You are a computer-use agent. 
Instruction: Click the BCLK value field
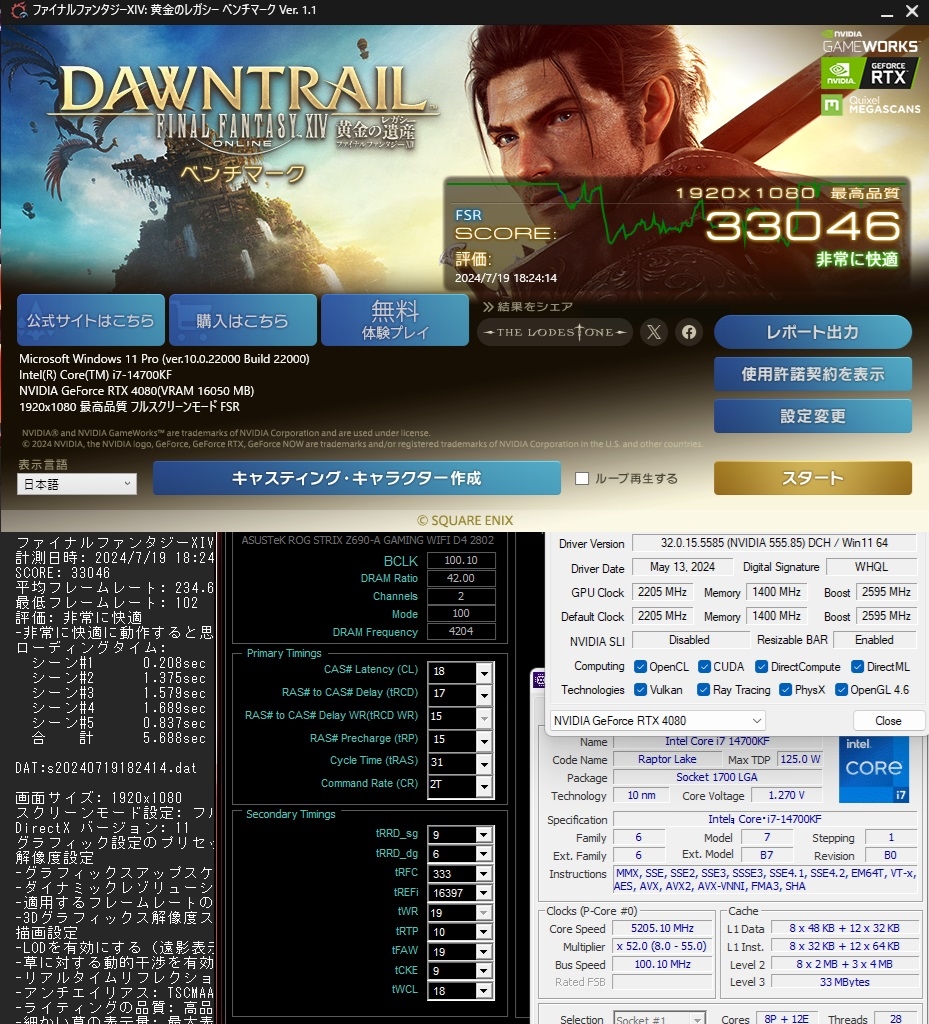(461, 561)
